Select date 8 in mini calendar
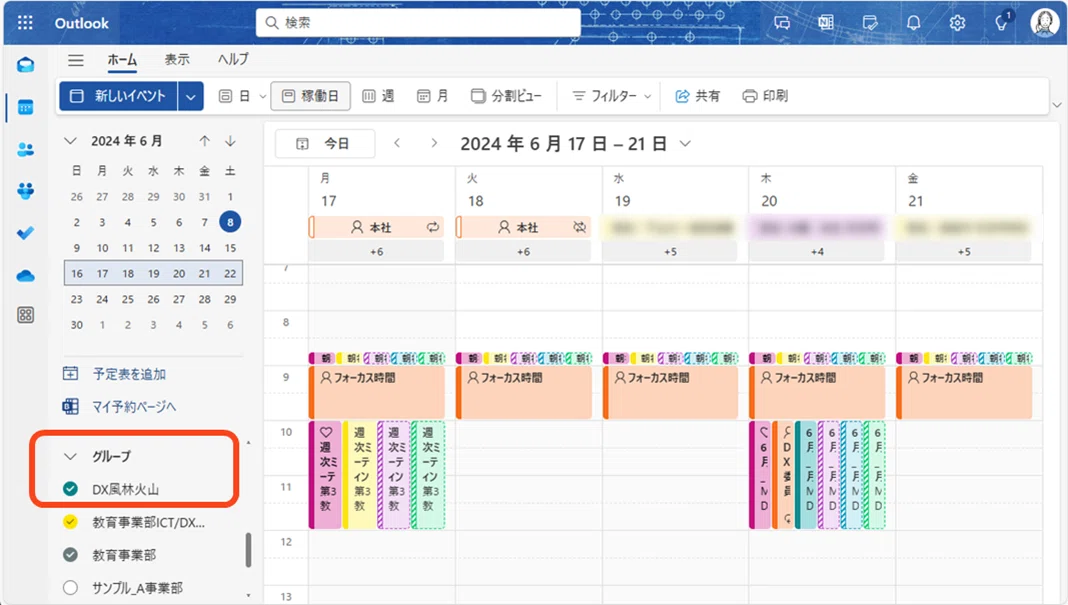 [230, 222]
